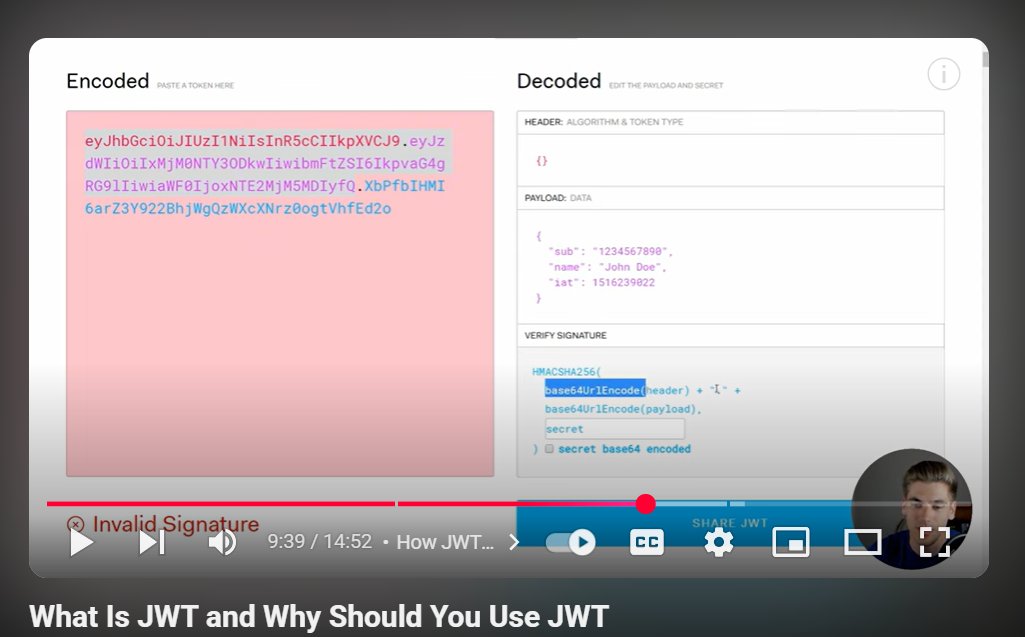
Task: Click the base64UrlEncode(payload) line
Action: pyautogui.click(x=622, y=409)
